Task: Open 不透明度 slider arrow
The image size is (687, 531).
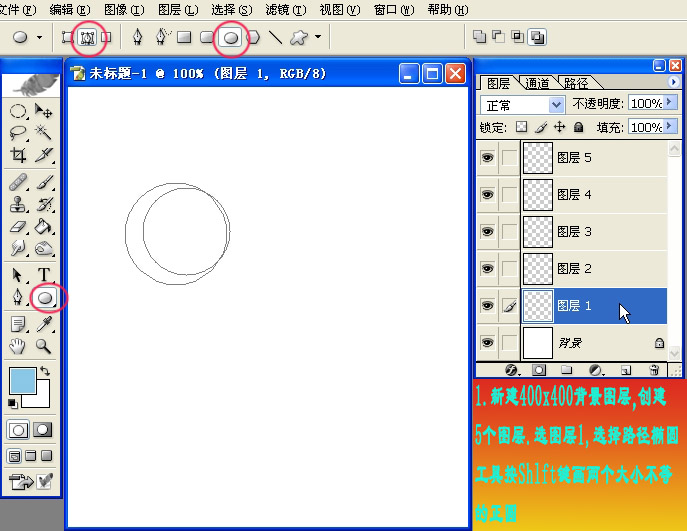Action: pyautogui.click(x=669, y=103)
